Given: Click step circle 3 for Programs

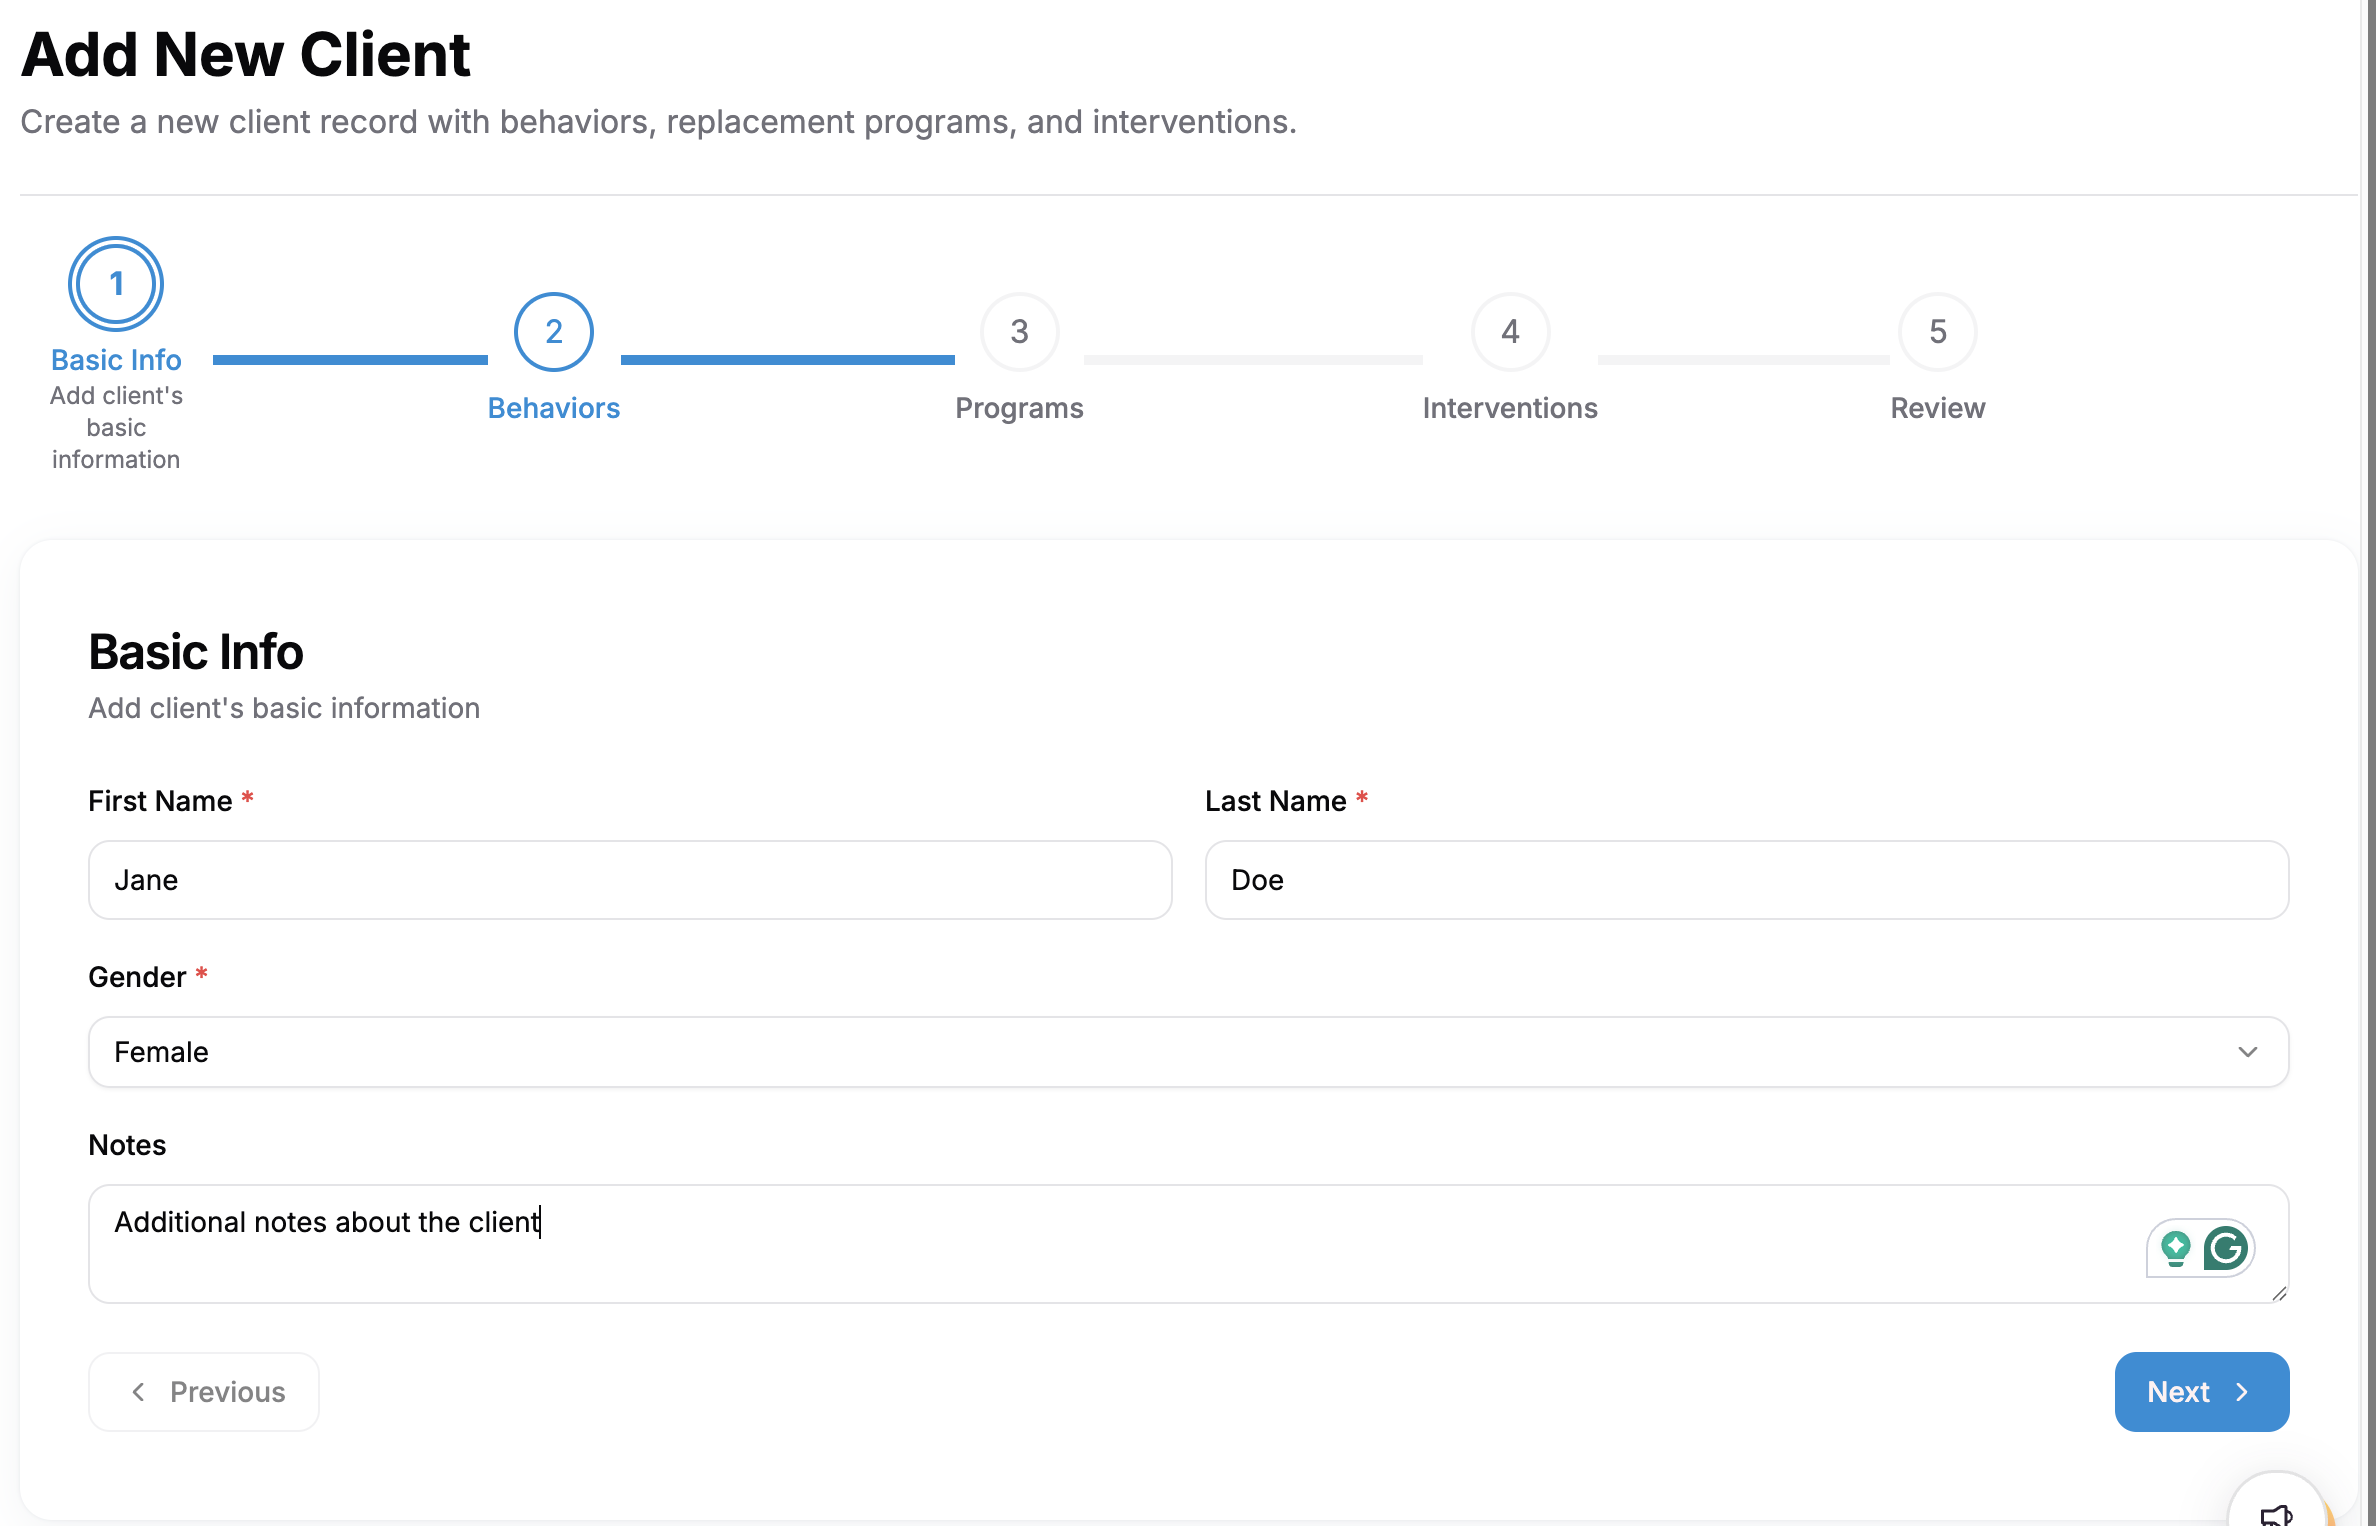Looking at the screenshot, I should 1019,332.
